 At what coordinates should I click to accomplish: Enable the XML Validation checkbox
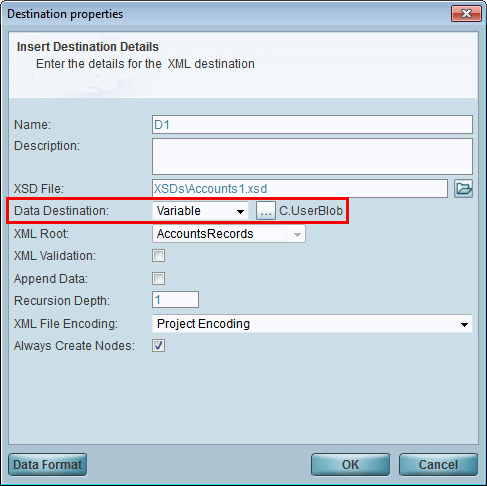click(158, 256)
